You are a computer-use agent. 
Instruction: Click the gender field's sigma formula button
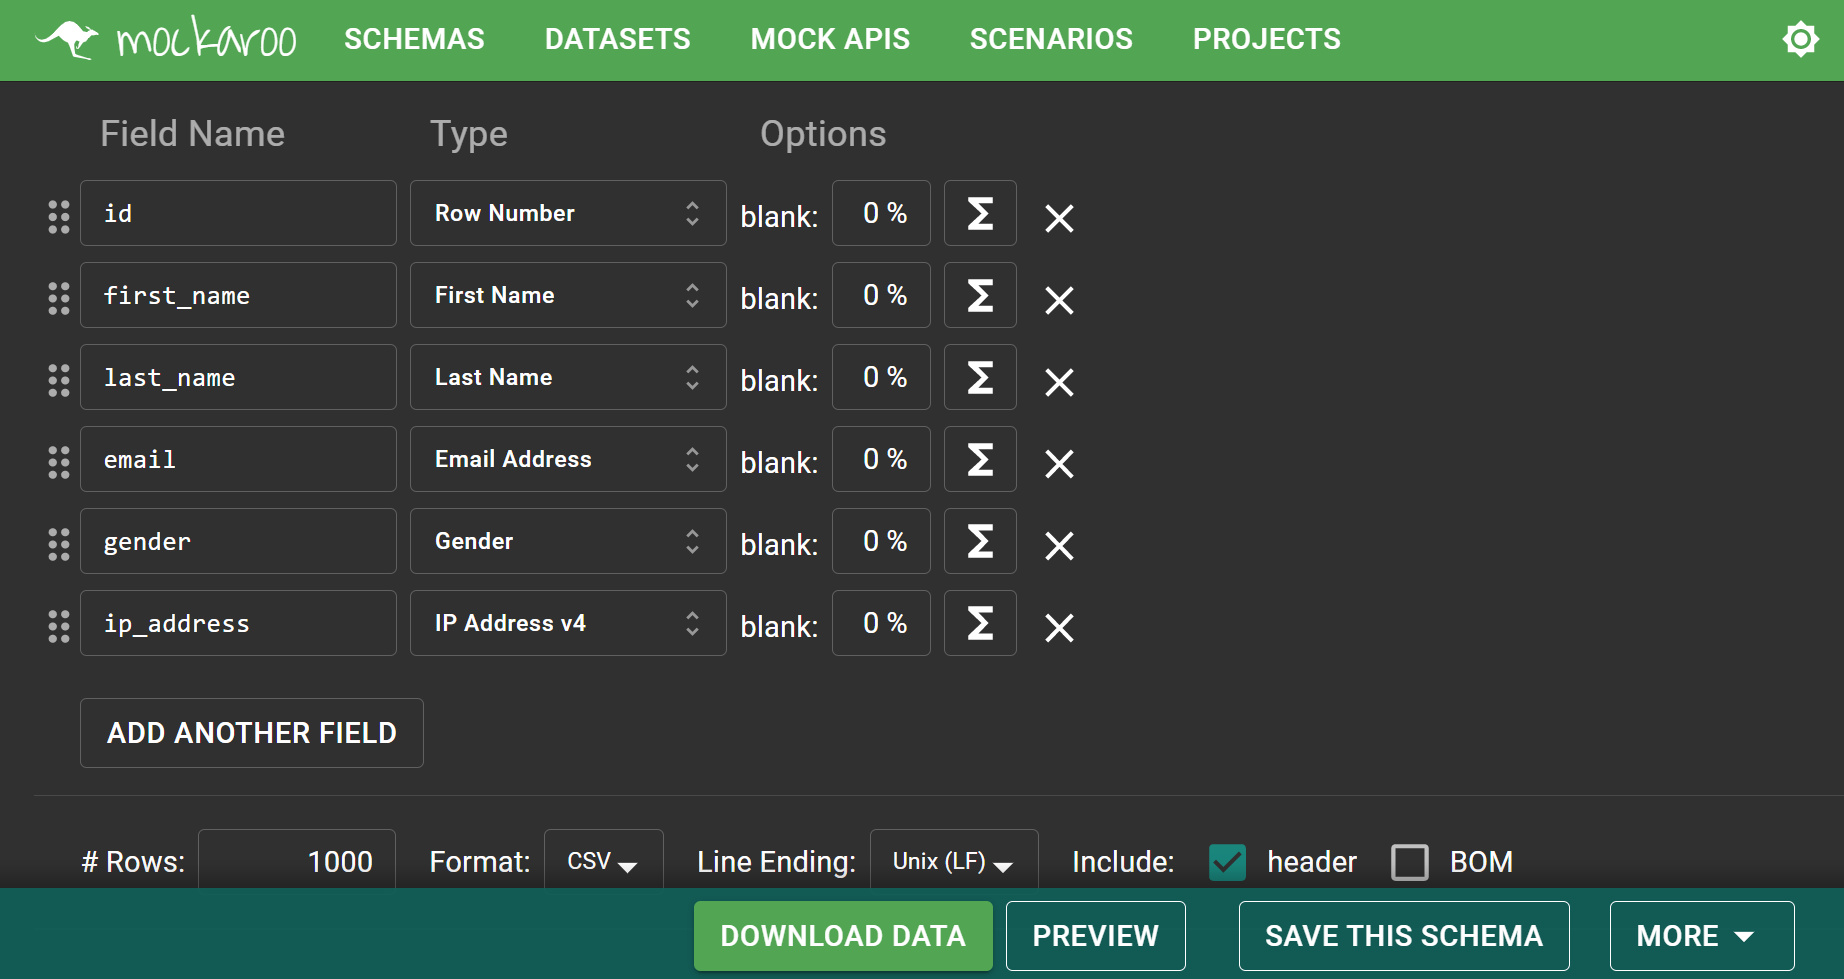[980, 542]
